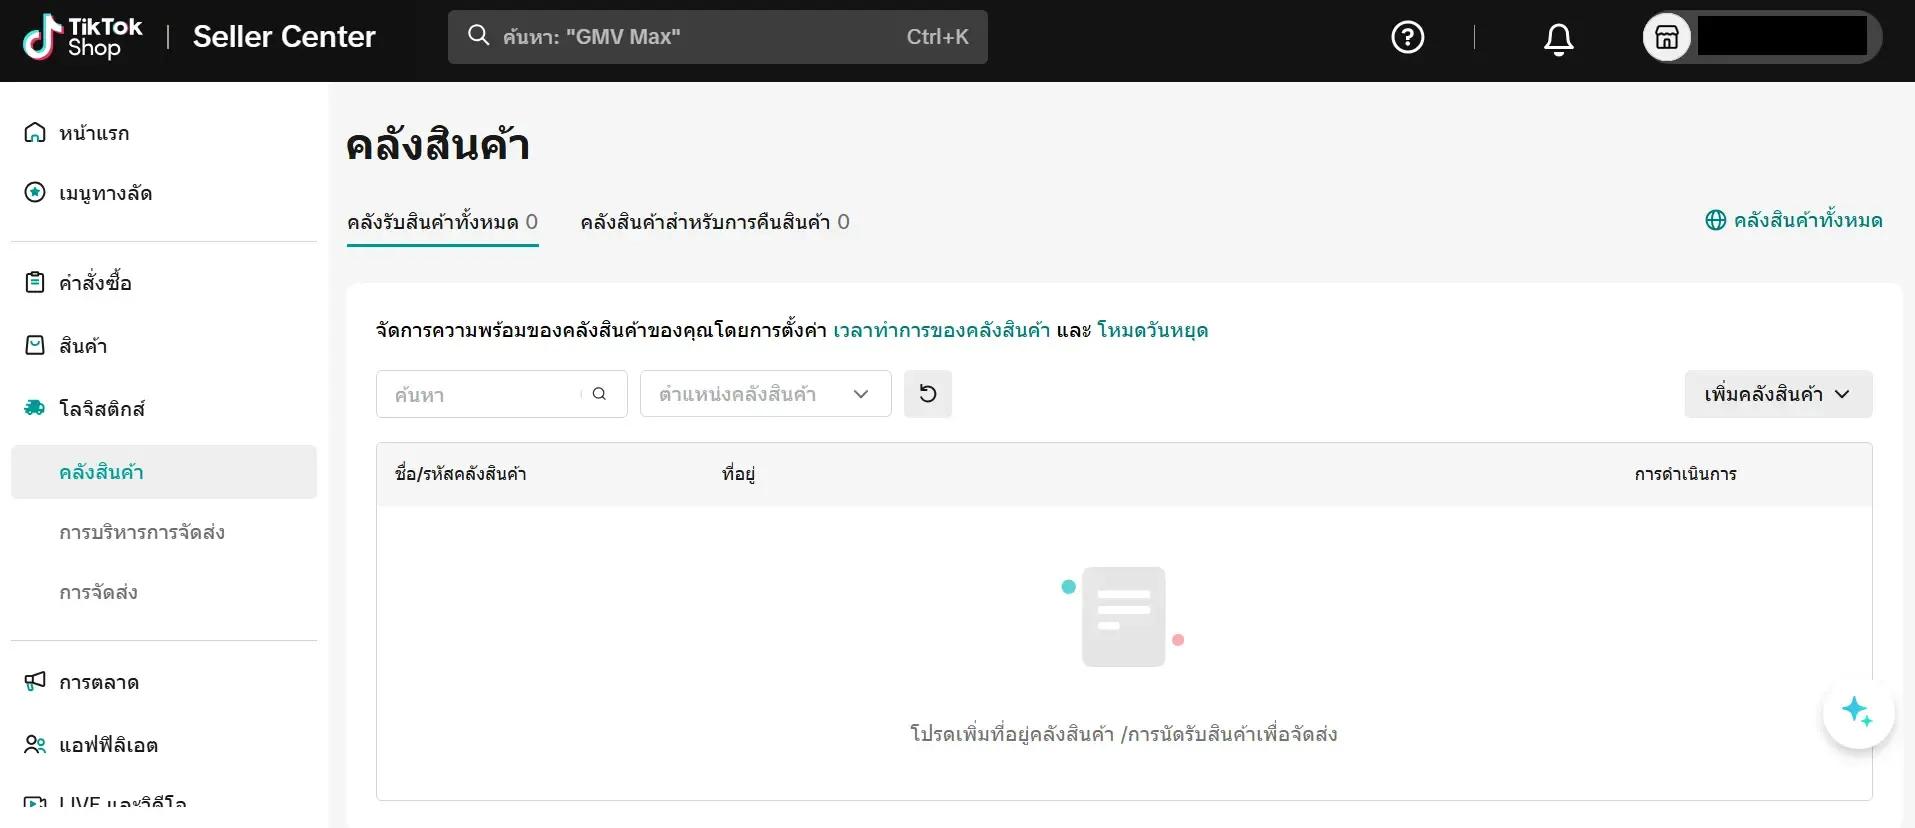Image resolution: width=1915 pixels, height=828 pixels.
Task: Click the โลจิสติกส์ truck icon
Action: [35, 408]
